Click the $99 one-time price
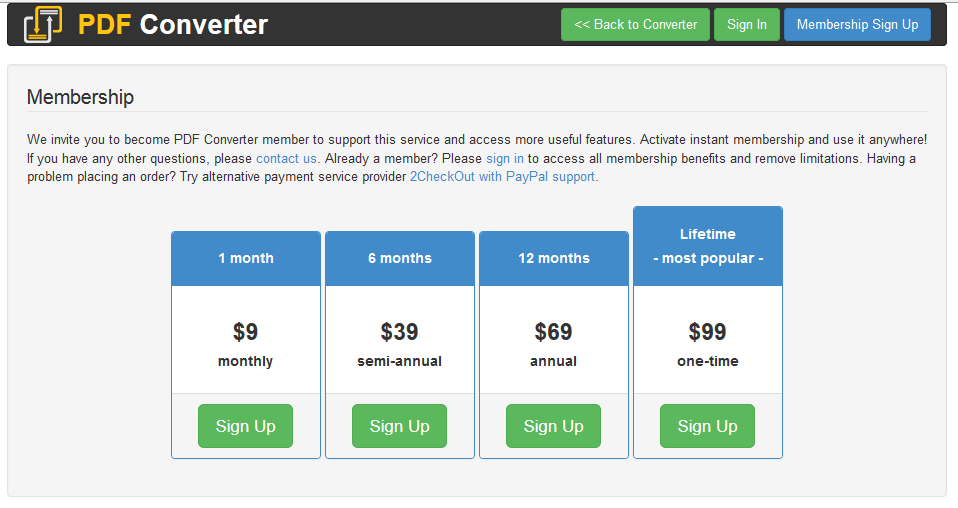The width and height of the screenshot is (958, 508). pos(707,332)
